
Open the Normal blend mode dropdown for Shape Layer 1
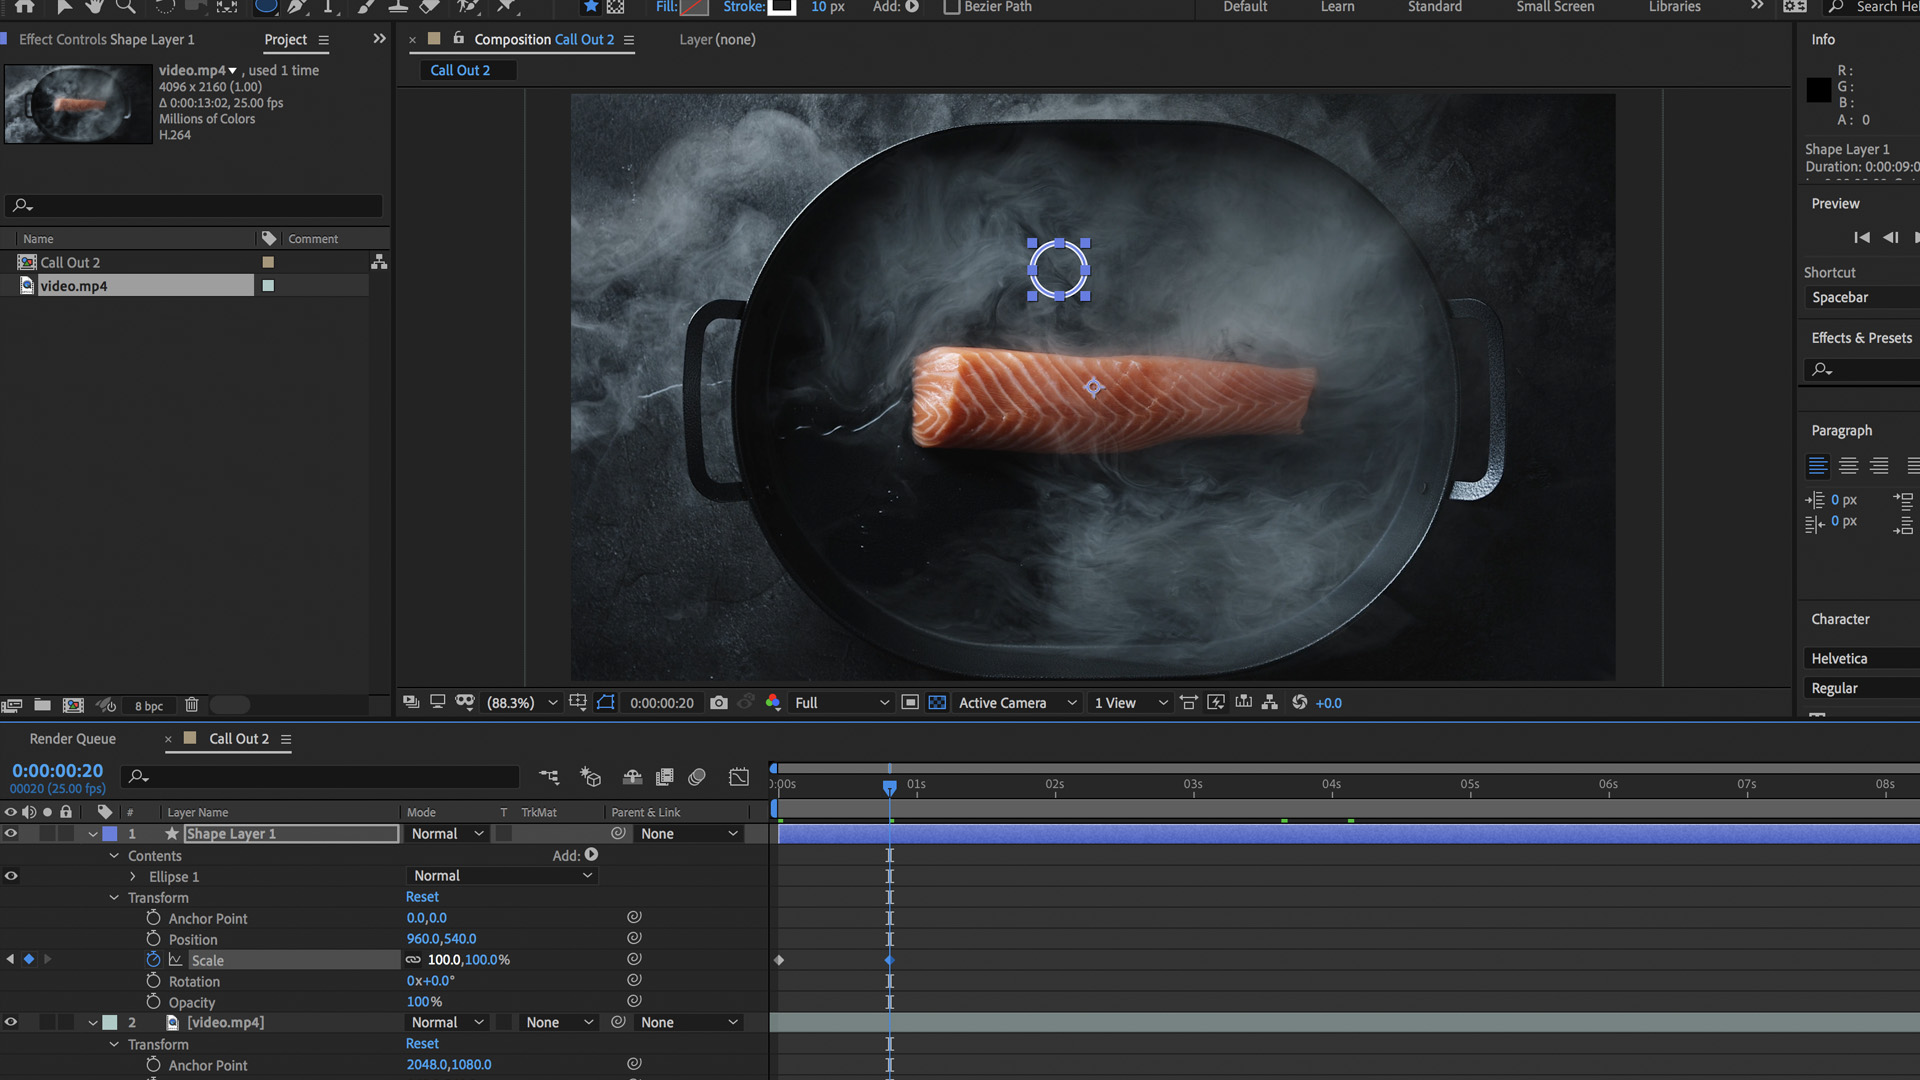click(x=446, y=833)
